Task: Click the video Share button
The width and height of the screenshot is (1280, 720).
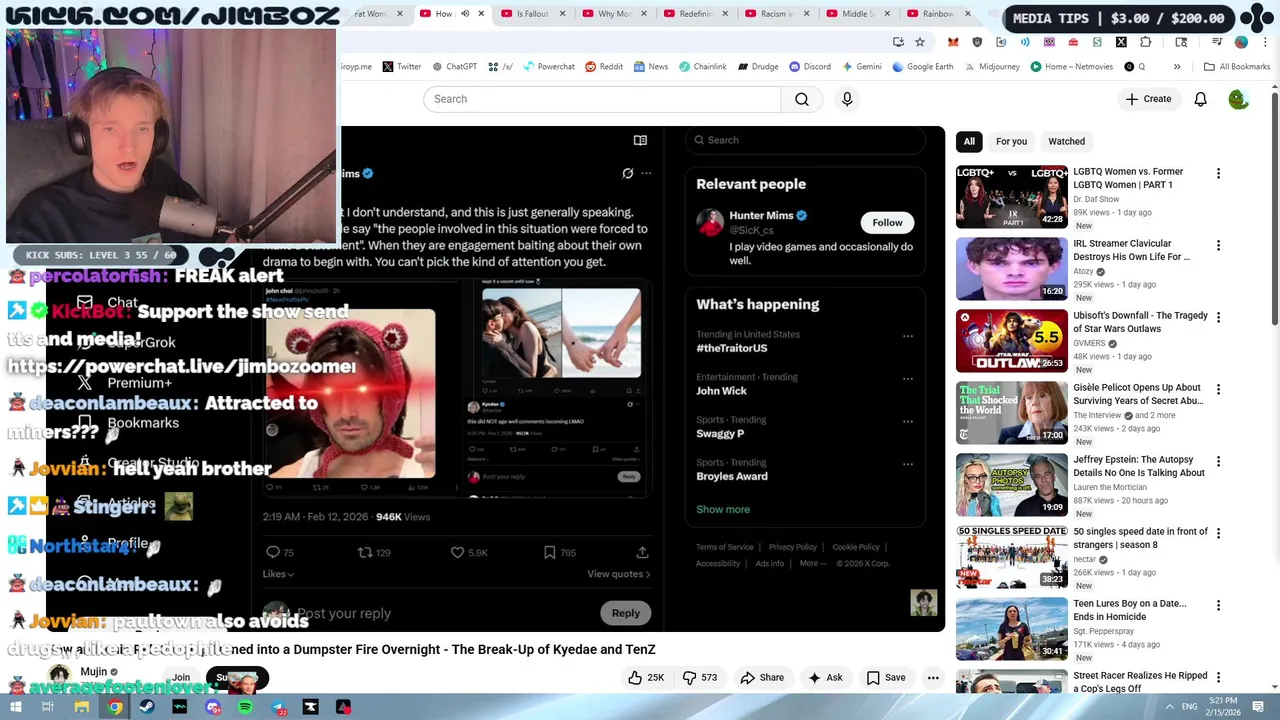Action: [762, 677]
